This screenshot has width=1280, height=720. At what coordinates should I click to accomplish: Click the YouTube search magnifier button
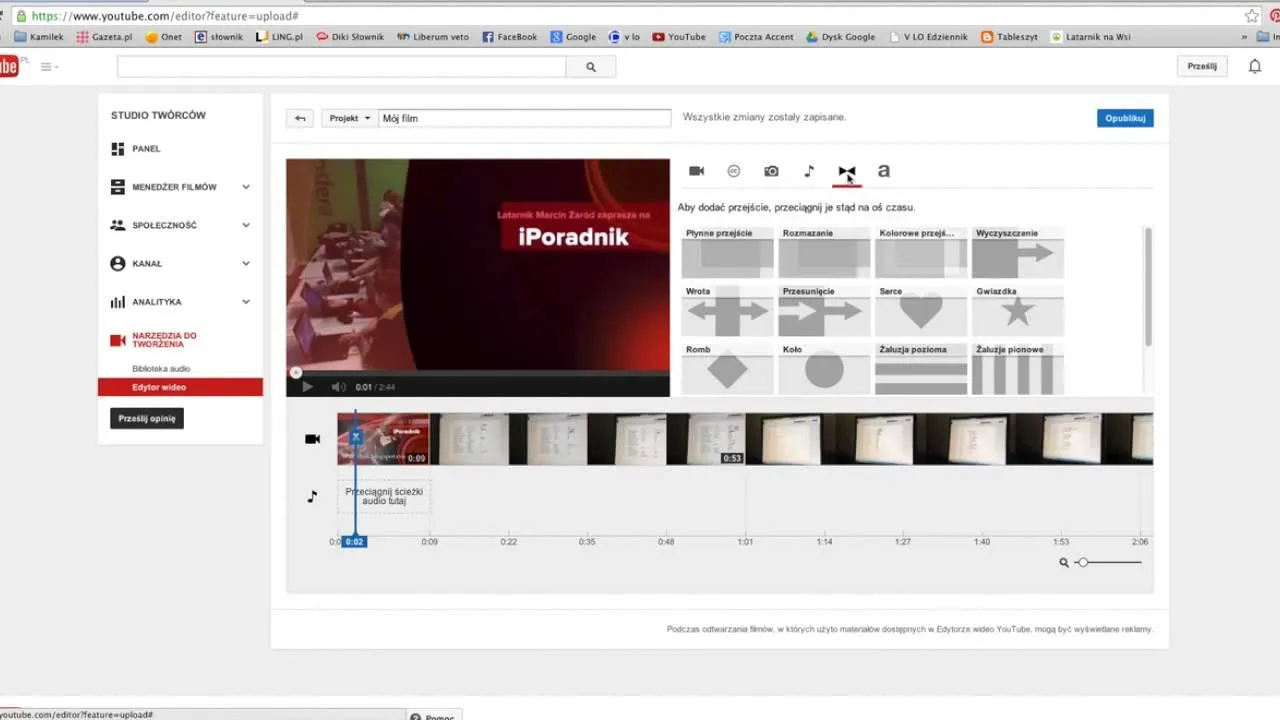(x=591, y=67)
